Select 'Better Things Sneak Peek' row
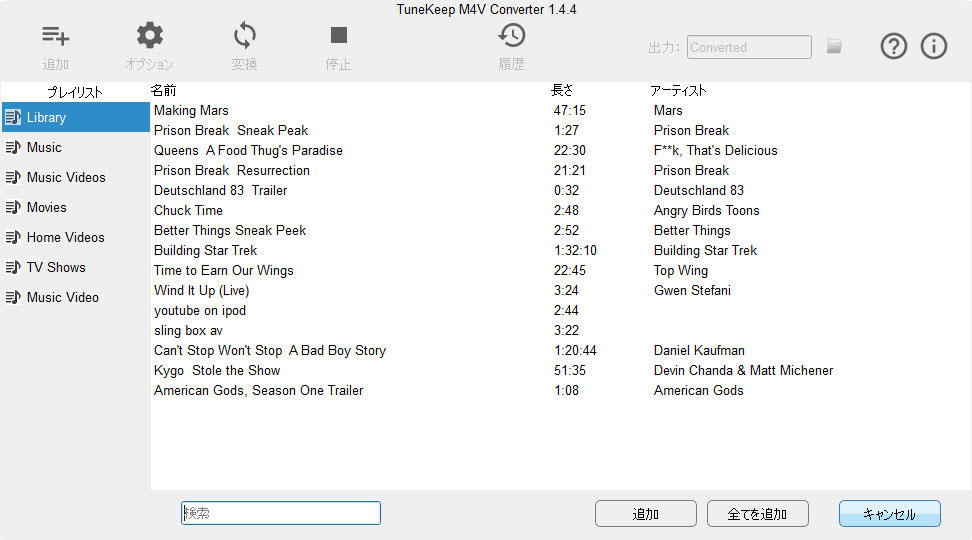 tap(560, 231)
